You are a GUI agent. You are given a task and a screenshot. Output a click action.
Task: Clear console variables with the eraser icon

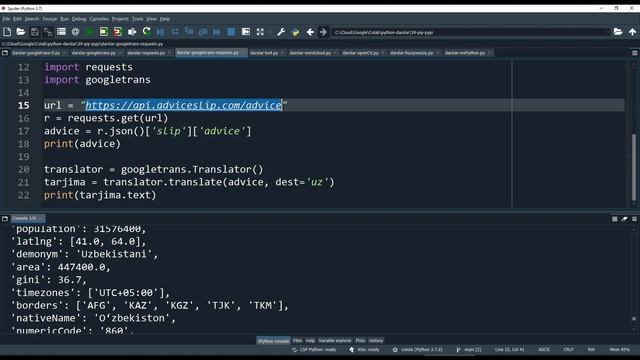(x=624, y=219)
